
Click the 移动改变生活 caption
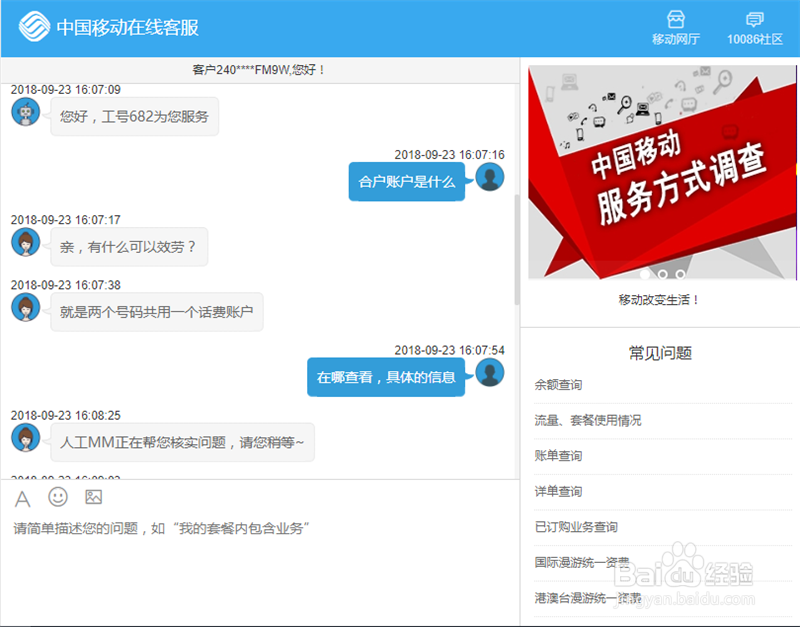point(658,299)
